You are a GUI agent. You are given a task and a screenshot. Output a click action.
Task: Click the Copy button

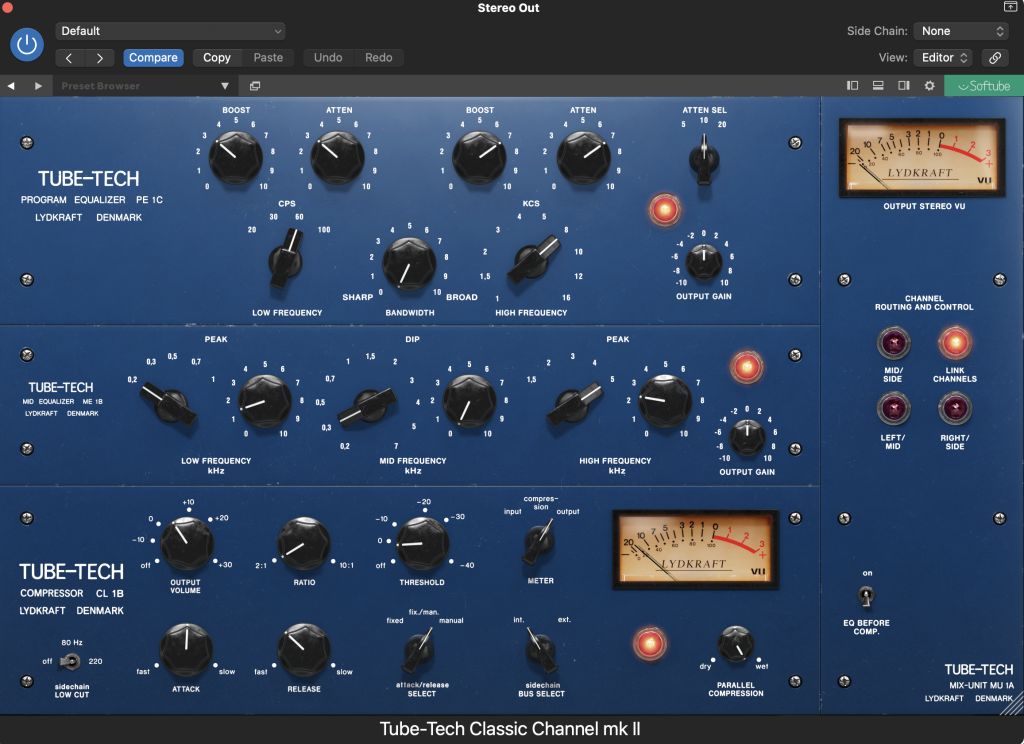[217, 58]
